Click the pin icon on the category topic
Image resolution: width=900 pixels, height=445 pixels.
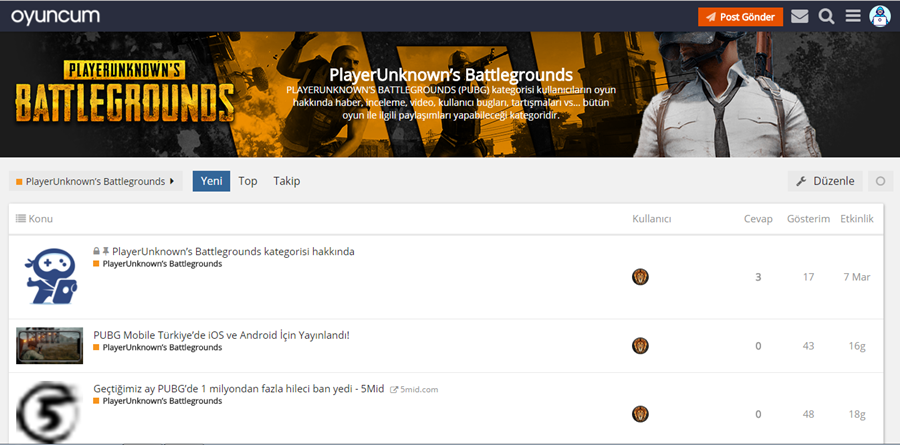pyautogui.click(x=106, y=251)
